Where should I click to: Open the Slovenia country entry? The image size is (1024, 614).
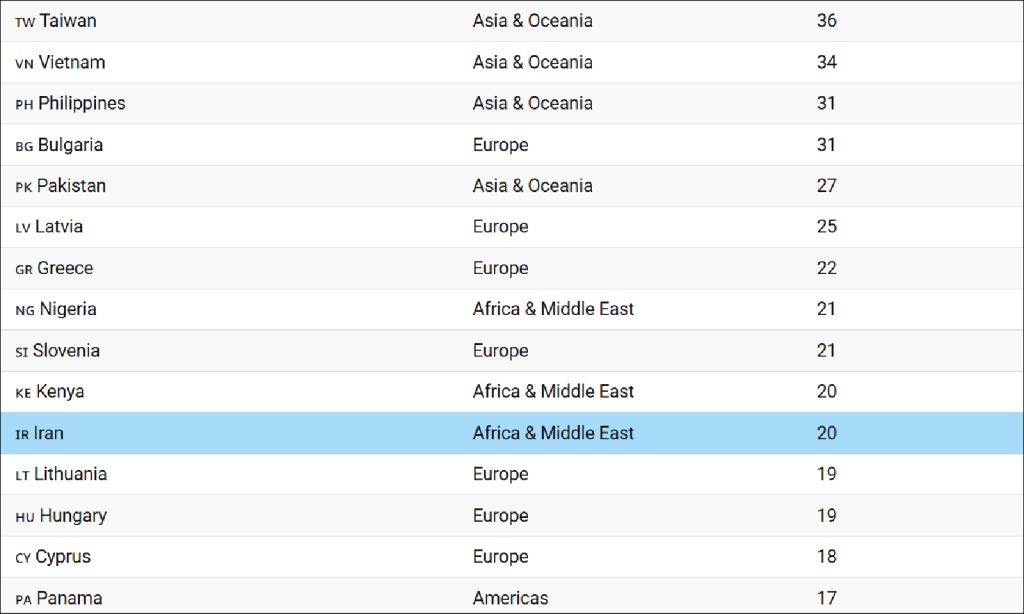[66, 351]
